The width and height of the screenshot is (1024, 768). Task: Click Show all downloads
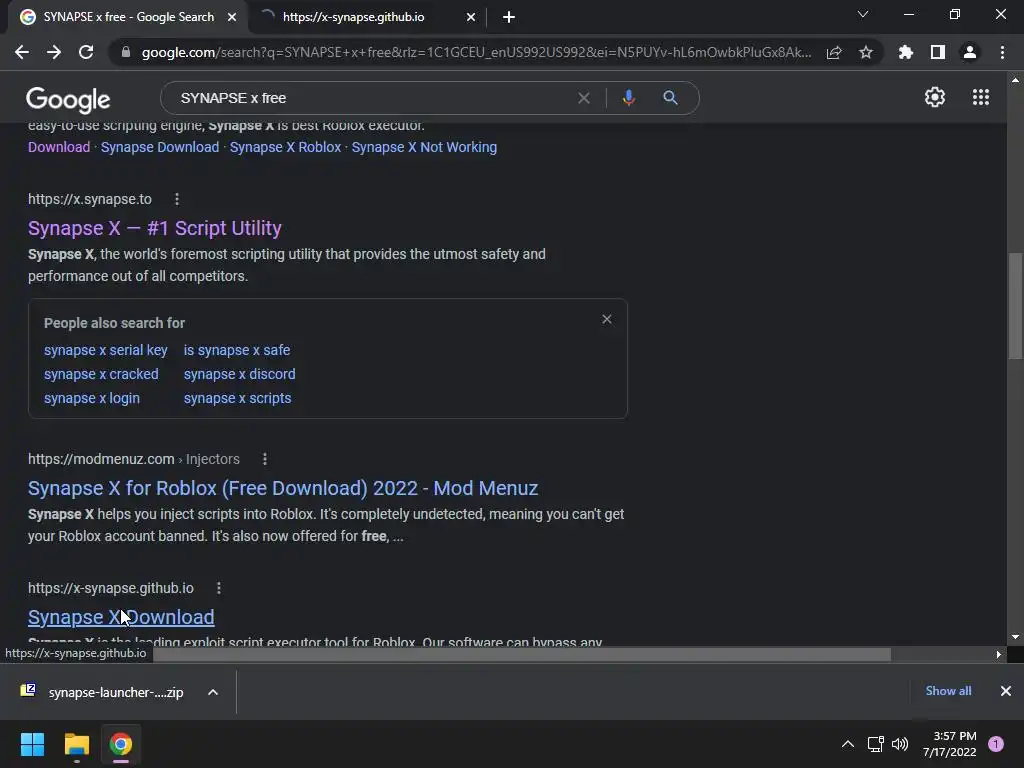948,691
